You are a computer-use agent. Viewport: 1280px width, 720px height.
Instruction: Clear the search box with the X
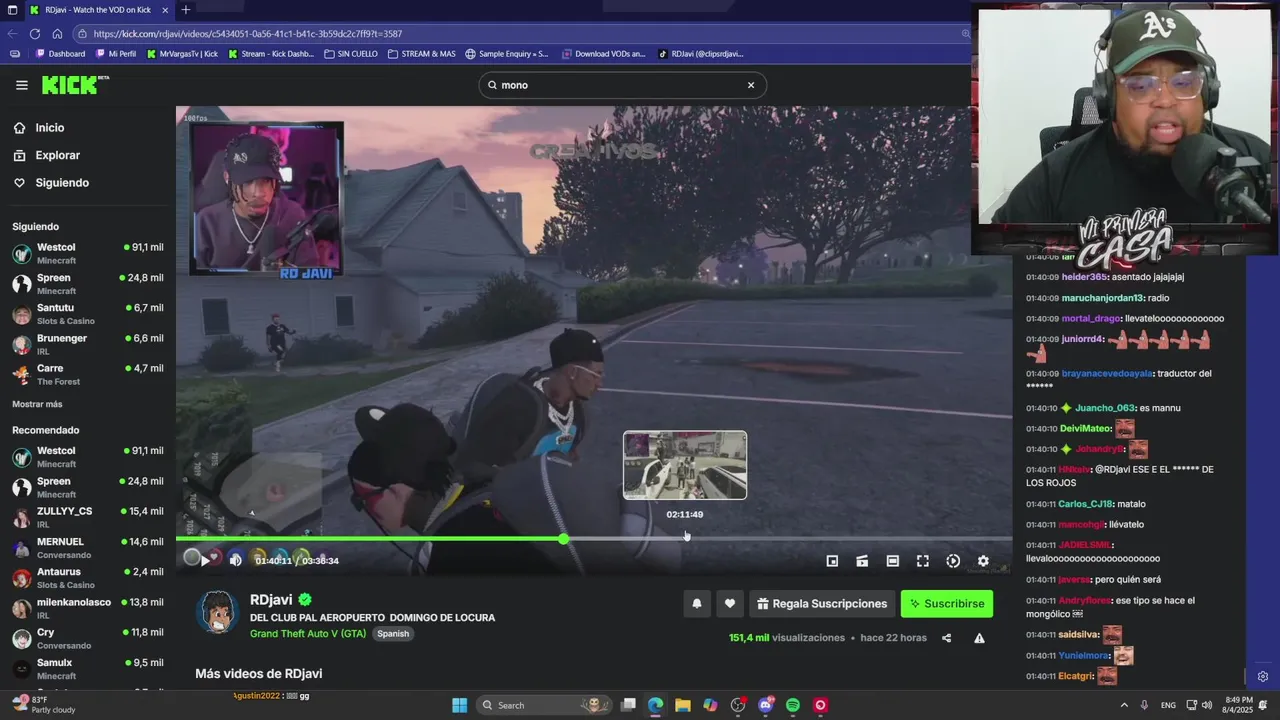tap(751, 85)
